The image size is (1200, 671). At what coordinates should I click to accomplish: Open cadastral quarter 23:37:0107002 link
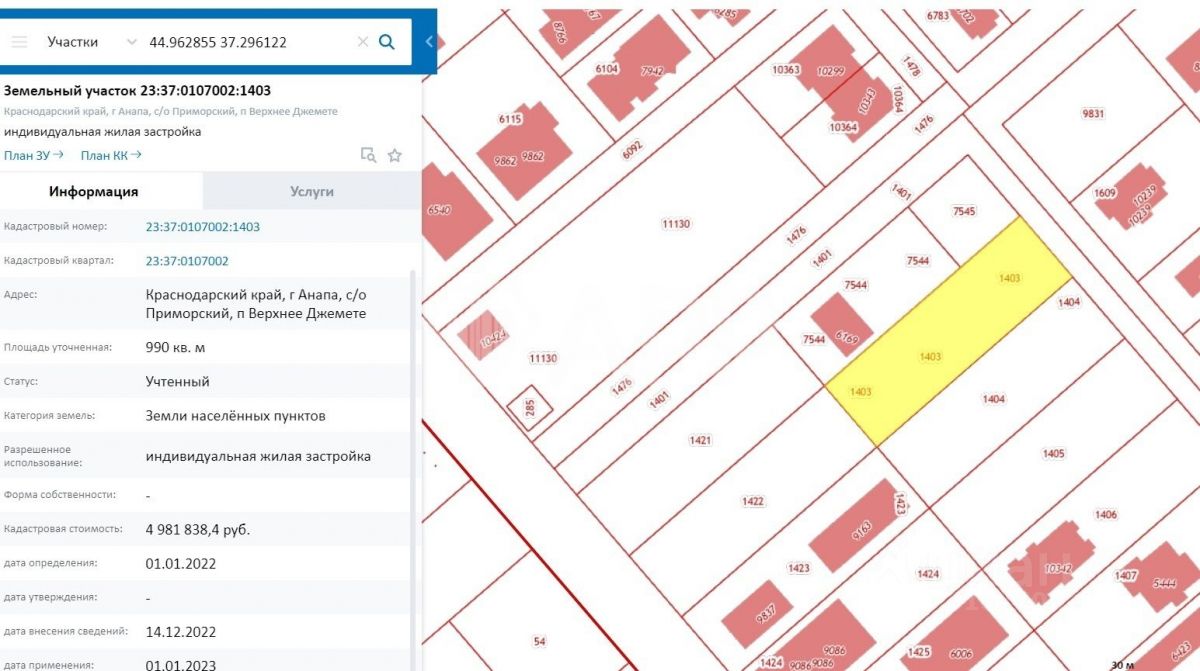[x=187, y=261]
